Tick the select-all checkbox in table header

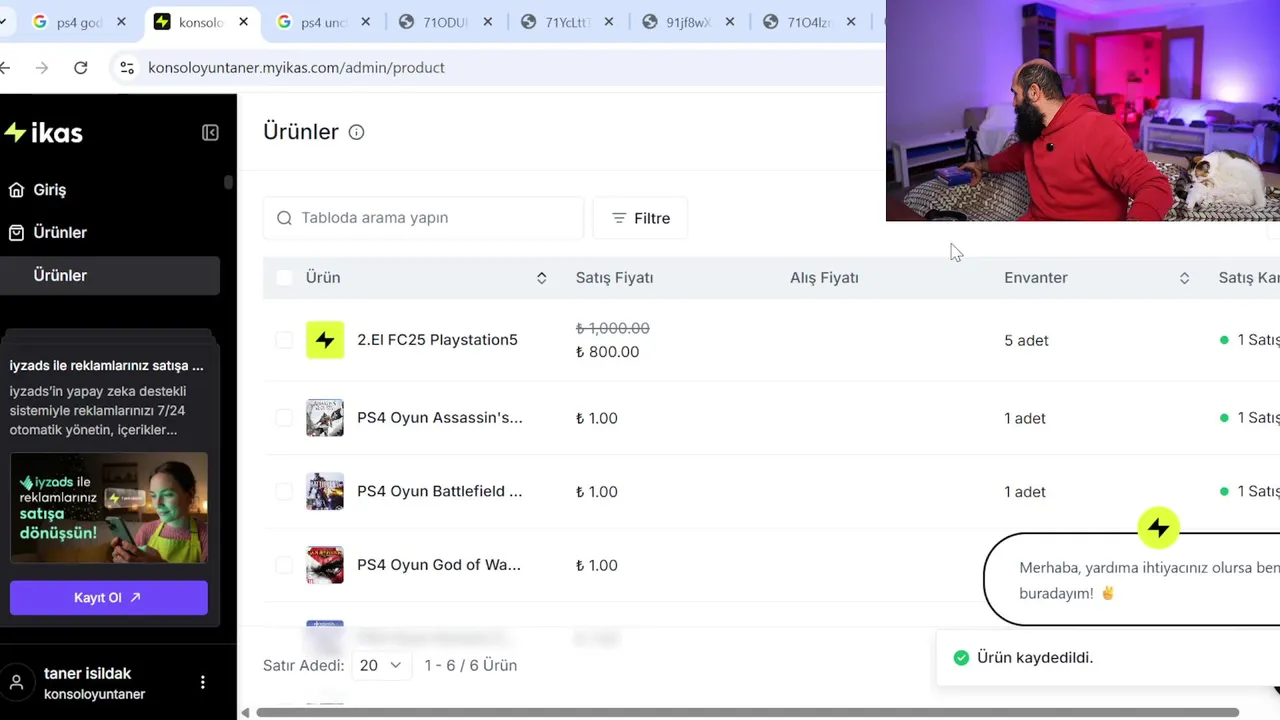point(284,277)
